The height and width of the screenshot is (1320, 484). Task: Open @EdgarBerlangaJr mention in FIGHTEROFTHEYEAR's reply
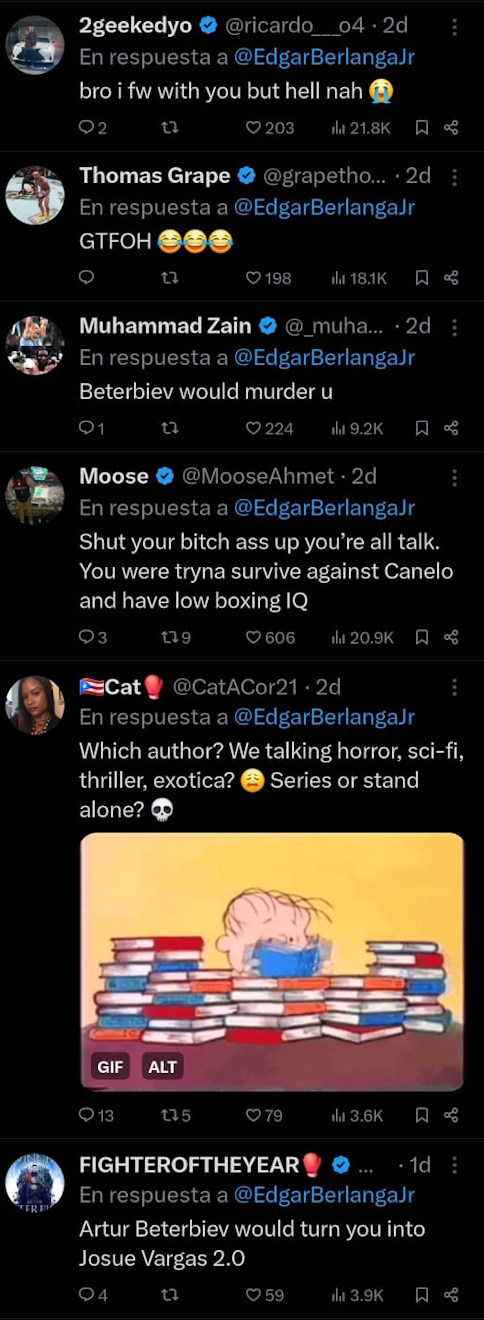click(324, 1194)
